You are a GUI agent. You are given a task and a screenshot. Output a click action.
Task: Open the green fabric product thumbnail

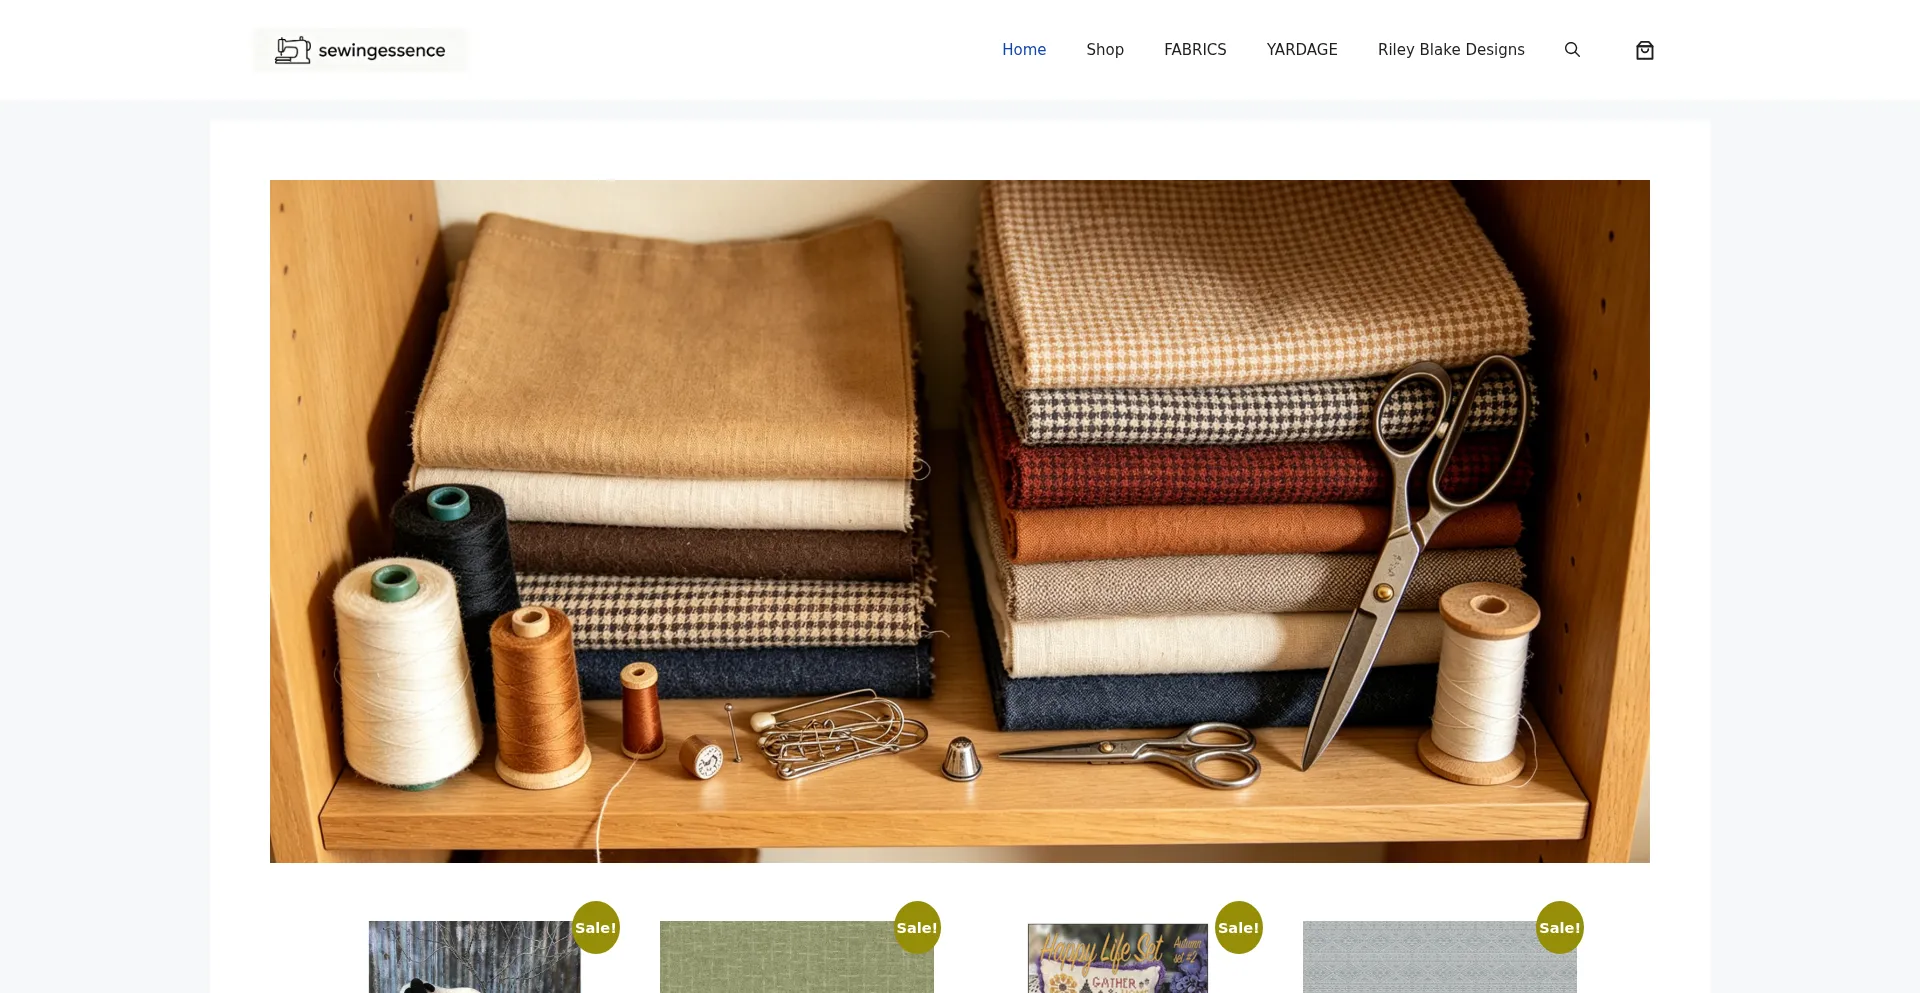(797, 957)
